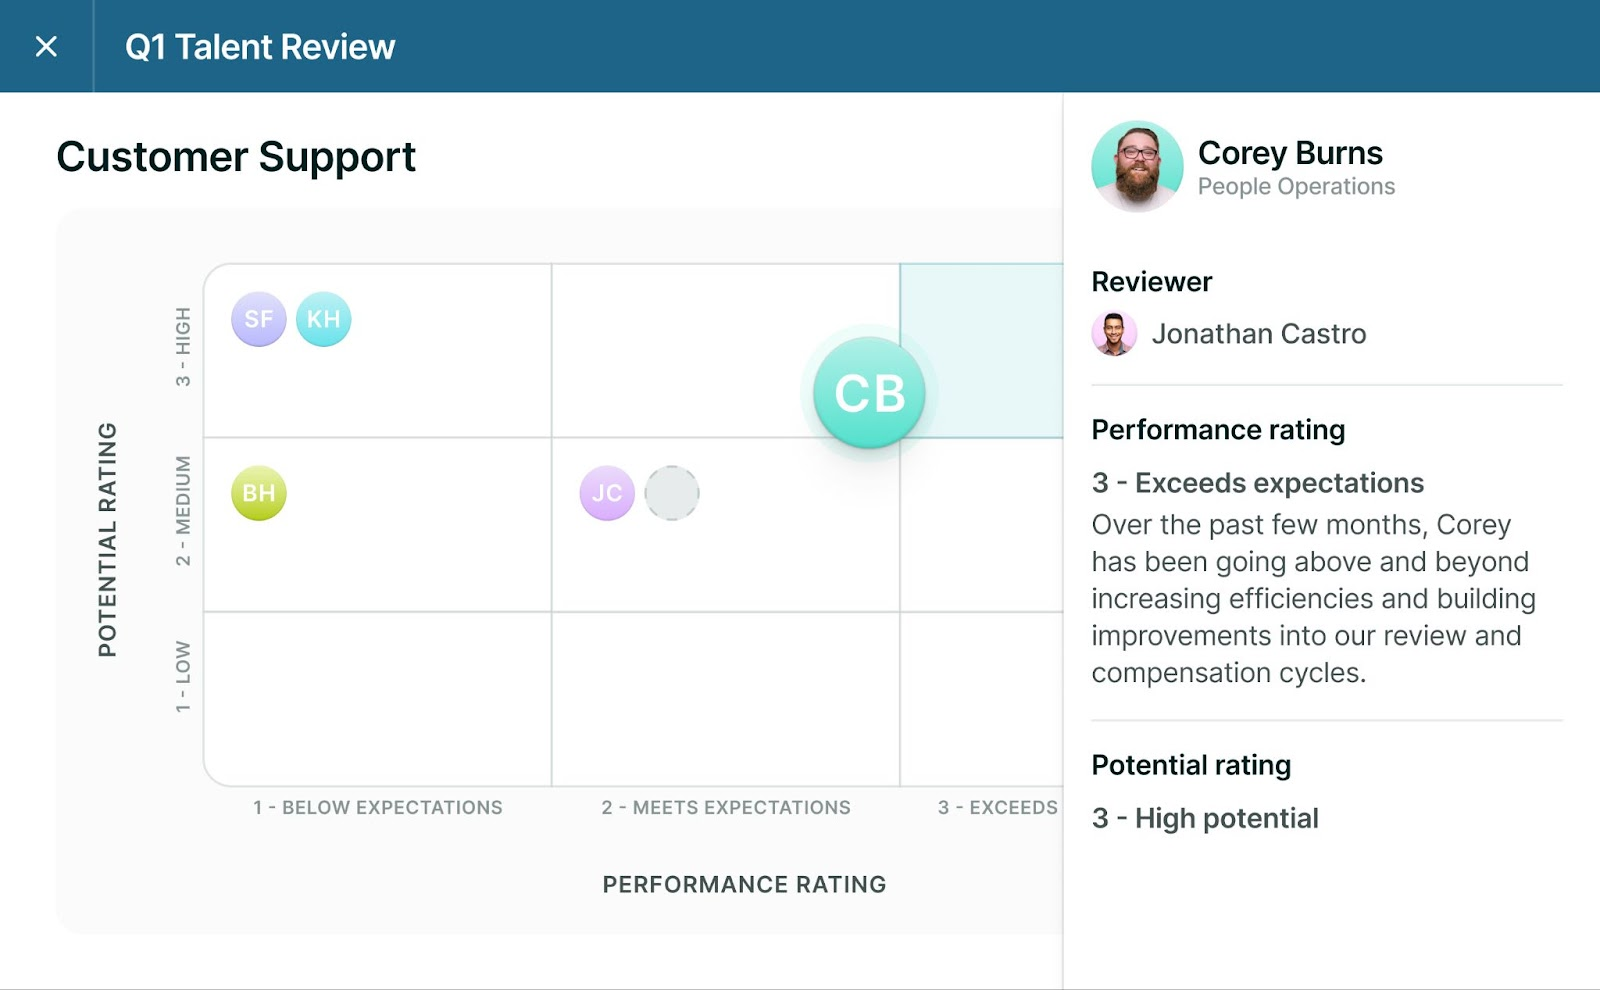Select the JC bubble in meets expectations column
1600x990 pixels.
coord(606,492)
